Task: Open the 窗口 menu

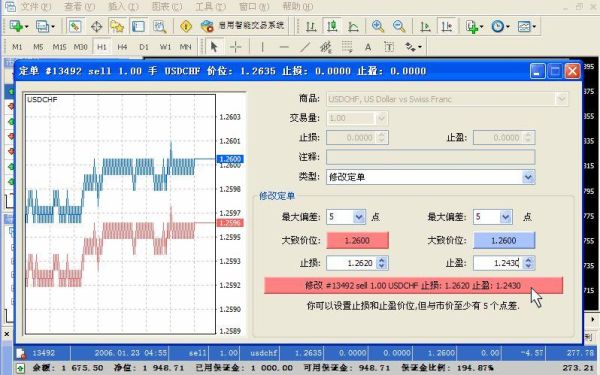Action: tap(254, 7)
